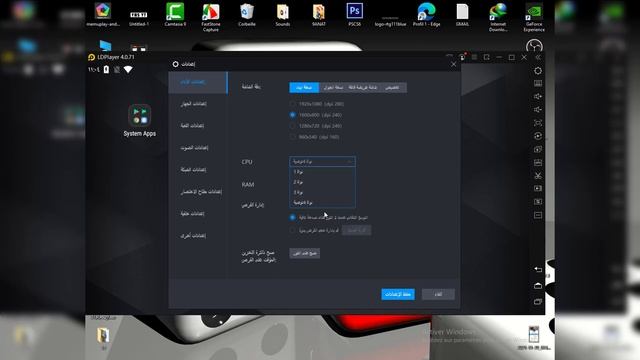Open the hamburger menu in LDPlayer title bar
Image resolution: width=640 pixels, height=360 pixels.
(474, 58)
